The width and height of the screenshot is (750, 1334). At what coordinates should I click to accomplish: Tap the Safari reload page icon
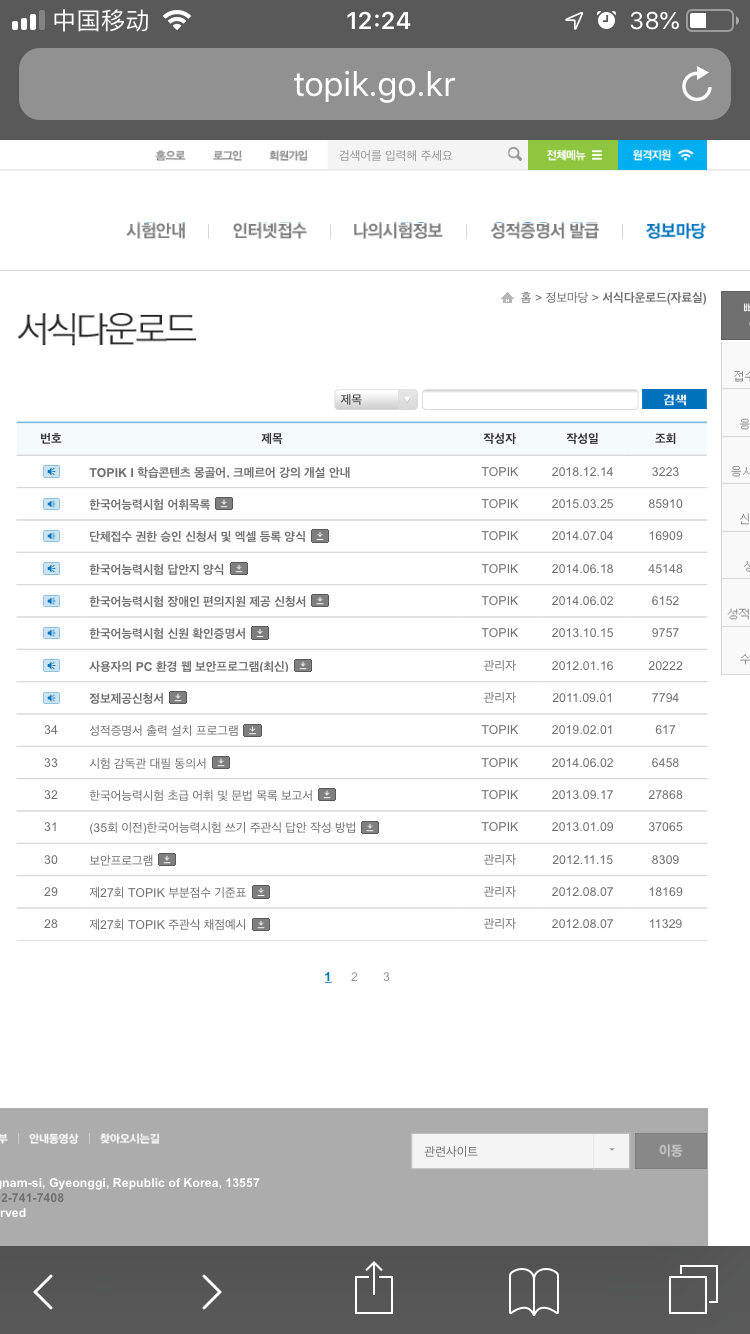tap(696, 85)
